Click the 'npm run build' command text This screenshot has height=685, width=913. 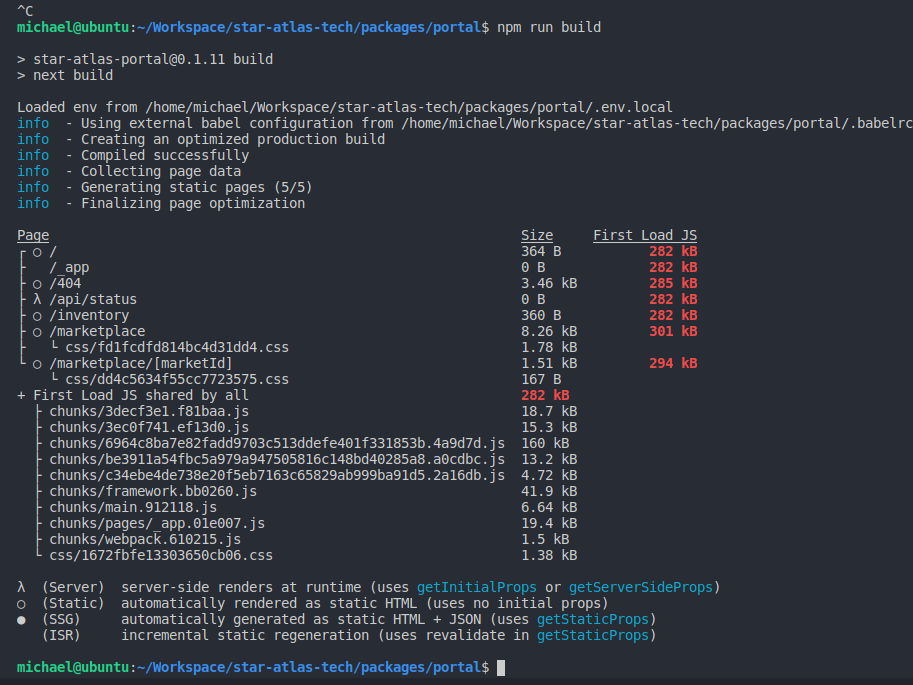click(x=548, y=27)
